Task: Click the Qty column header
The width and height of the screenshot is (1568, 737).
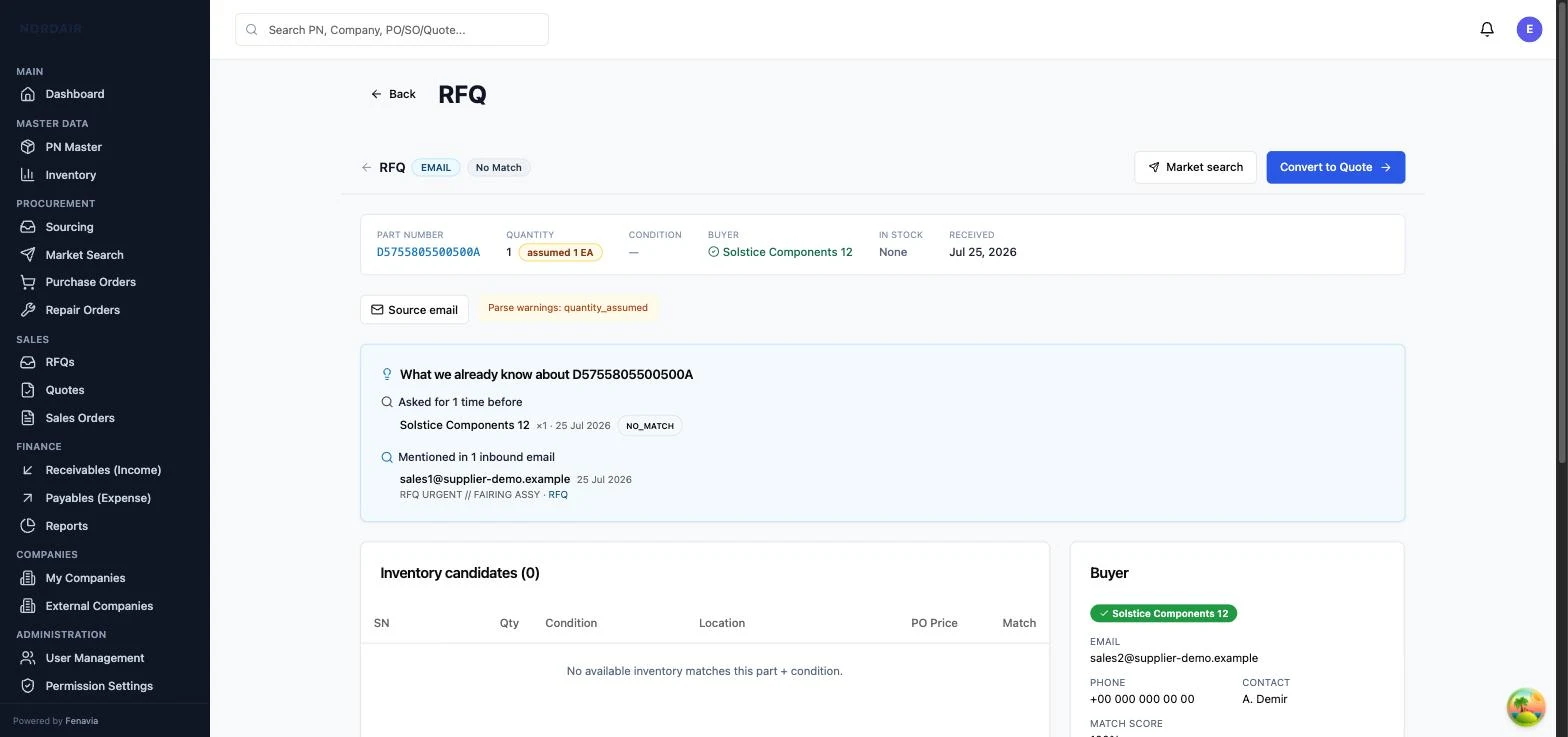Action: pos(509,623)
